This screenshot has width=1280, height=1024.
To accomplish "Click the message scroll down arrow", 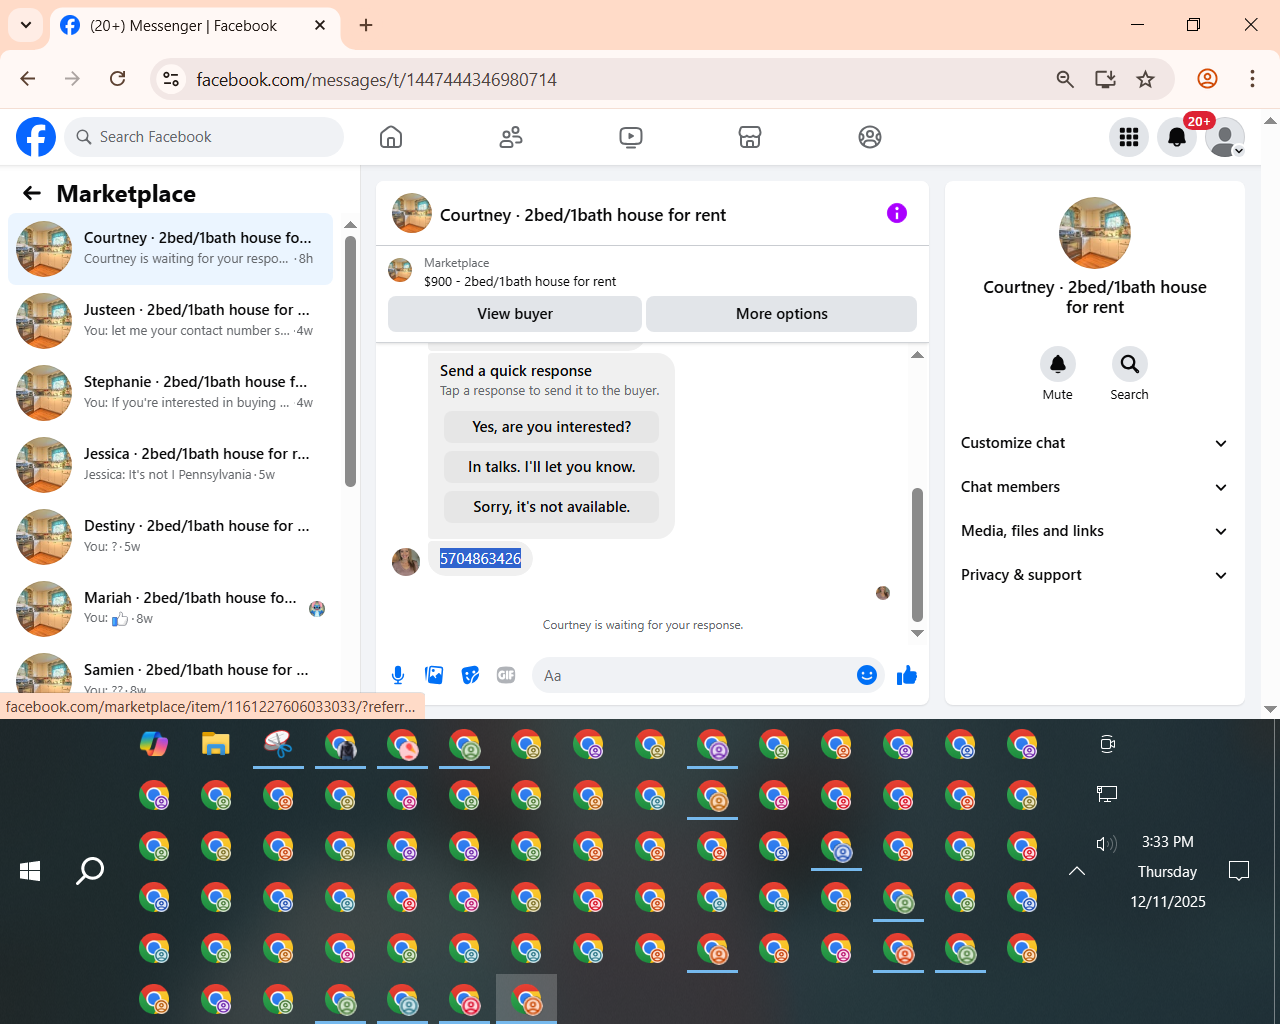I will point(917,633).
